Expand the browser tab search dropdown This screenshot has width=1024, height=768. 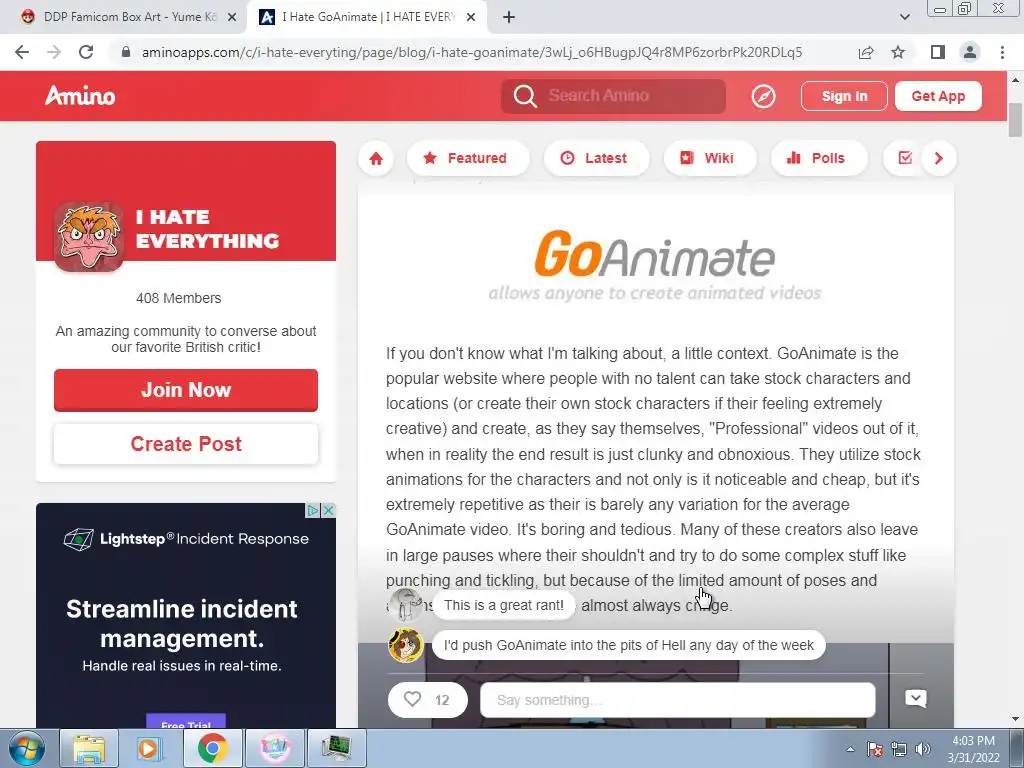pyautogui.click(x=904, y=17)
